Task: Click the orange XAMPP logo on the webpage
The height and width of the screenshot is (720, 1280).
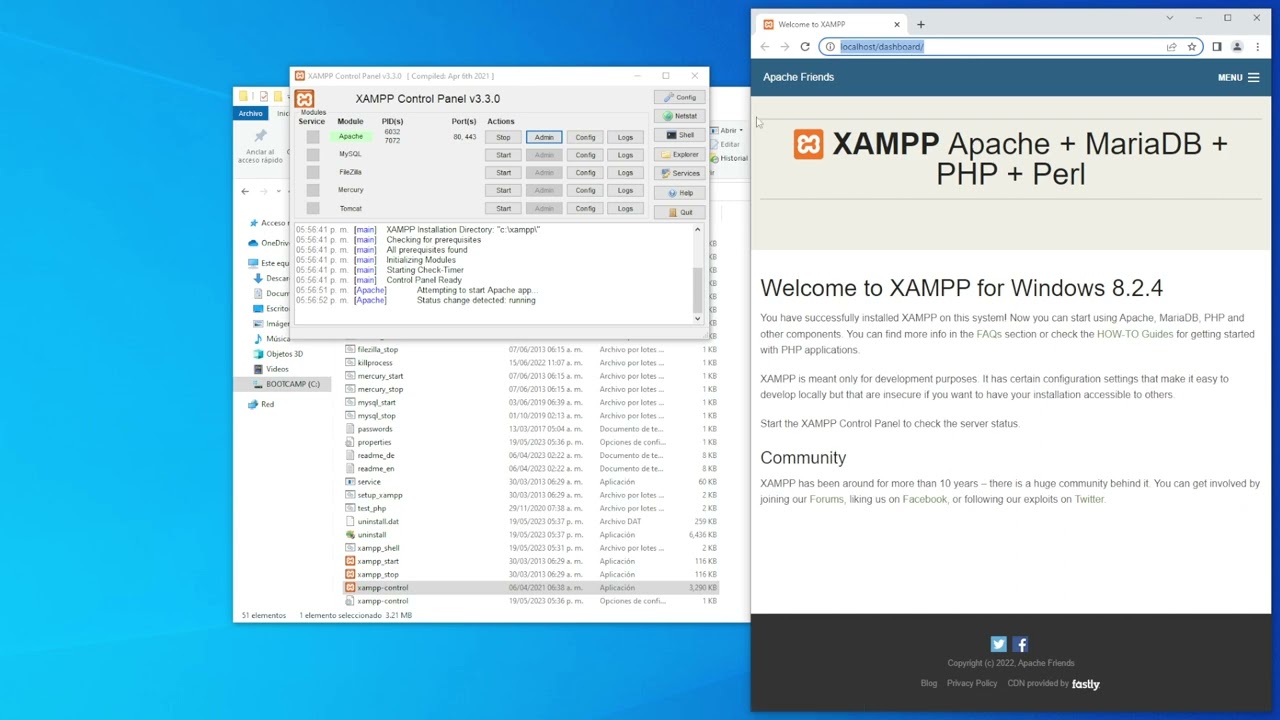Action: coord(809,144)
